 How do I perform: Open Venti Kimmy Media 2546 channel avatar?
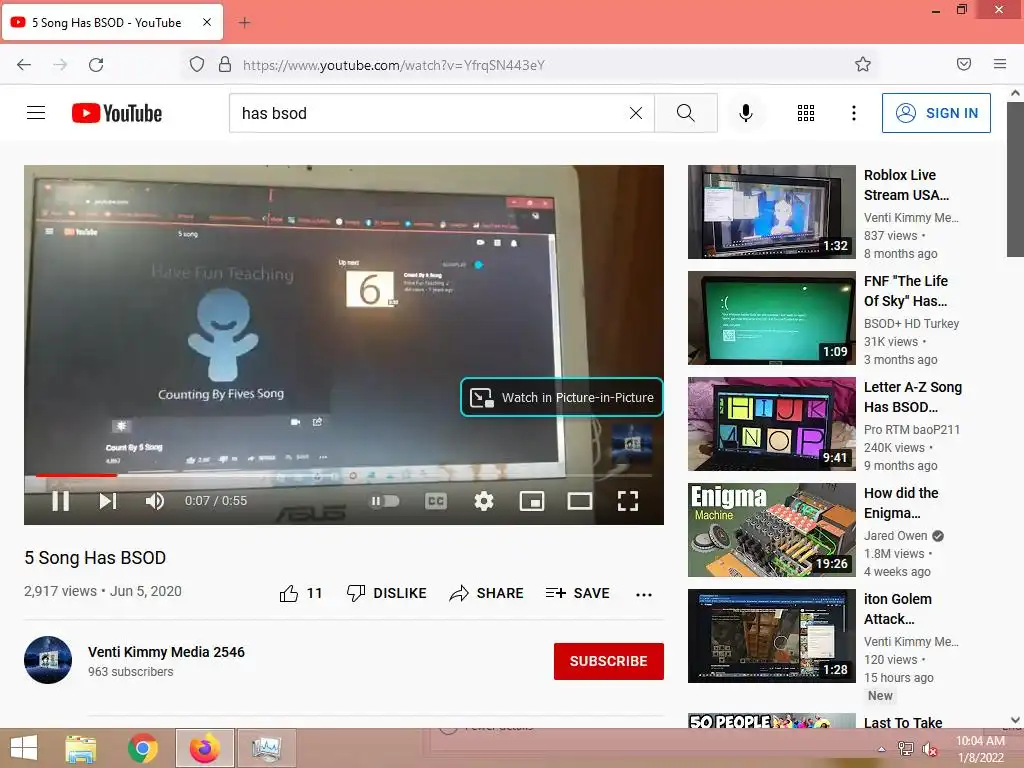(48, 660)
